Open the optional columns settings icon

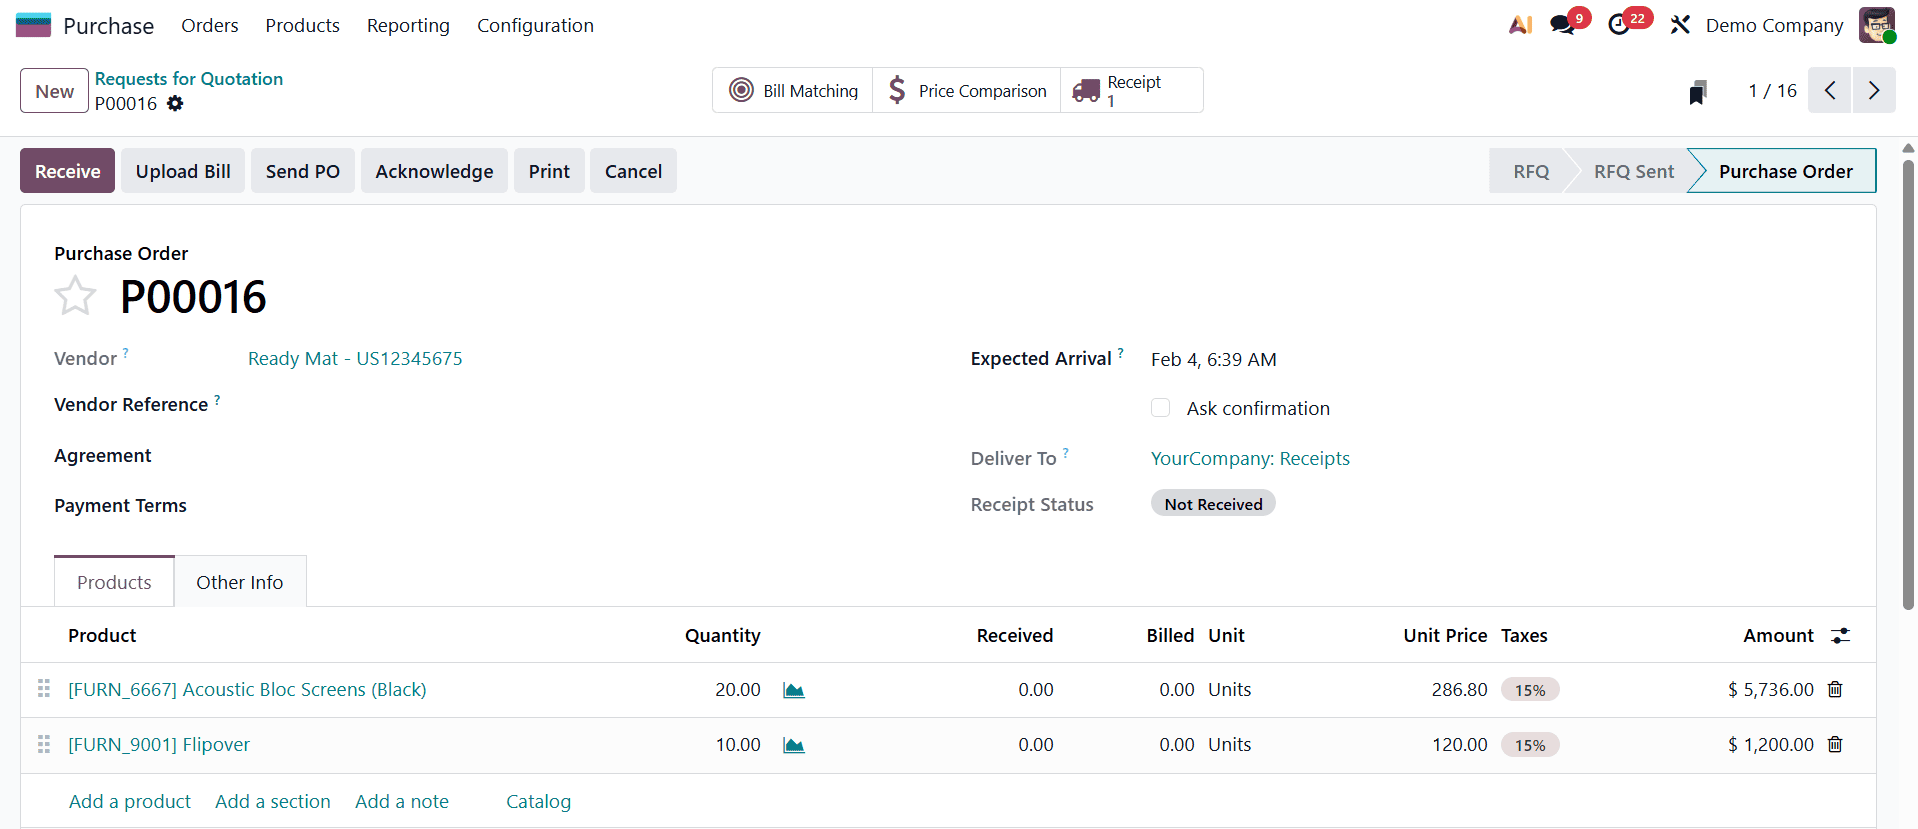coord(1840,635)
